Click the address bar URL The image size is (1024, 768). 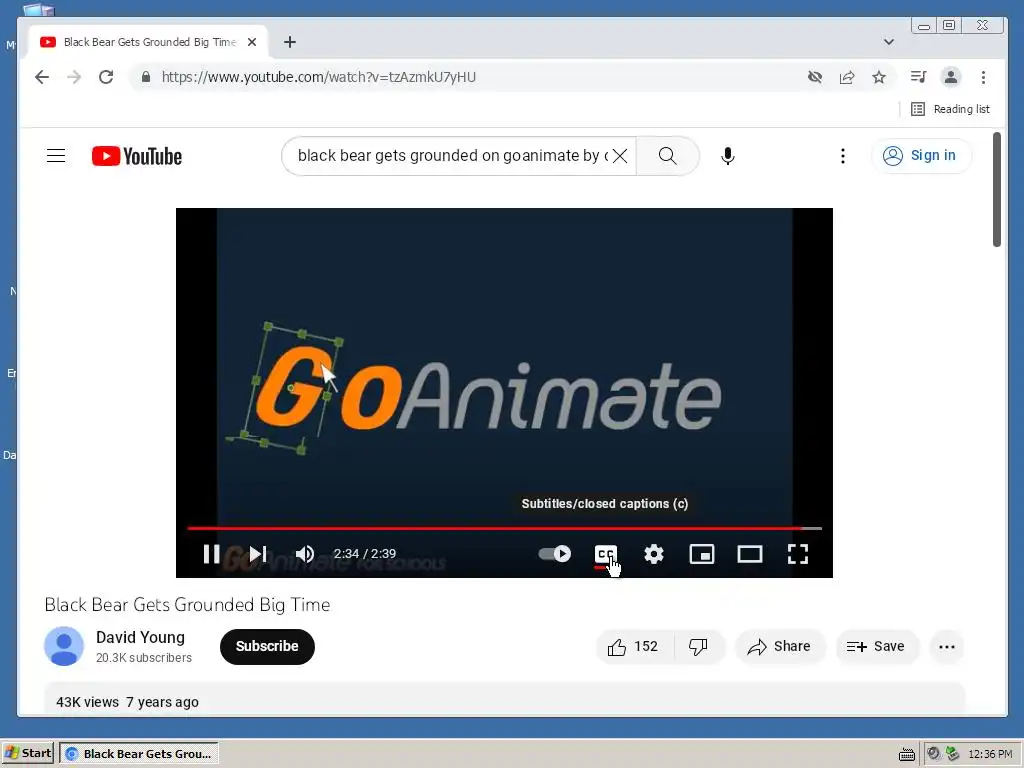[319, 77]
